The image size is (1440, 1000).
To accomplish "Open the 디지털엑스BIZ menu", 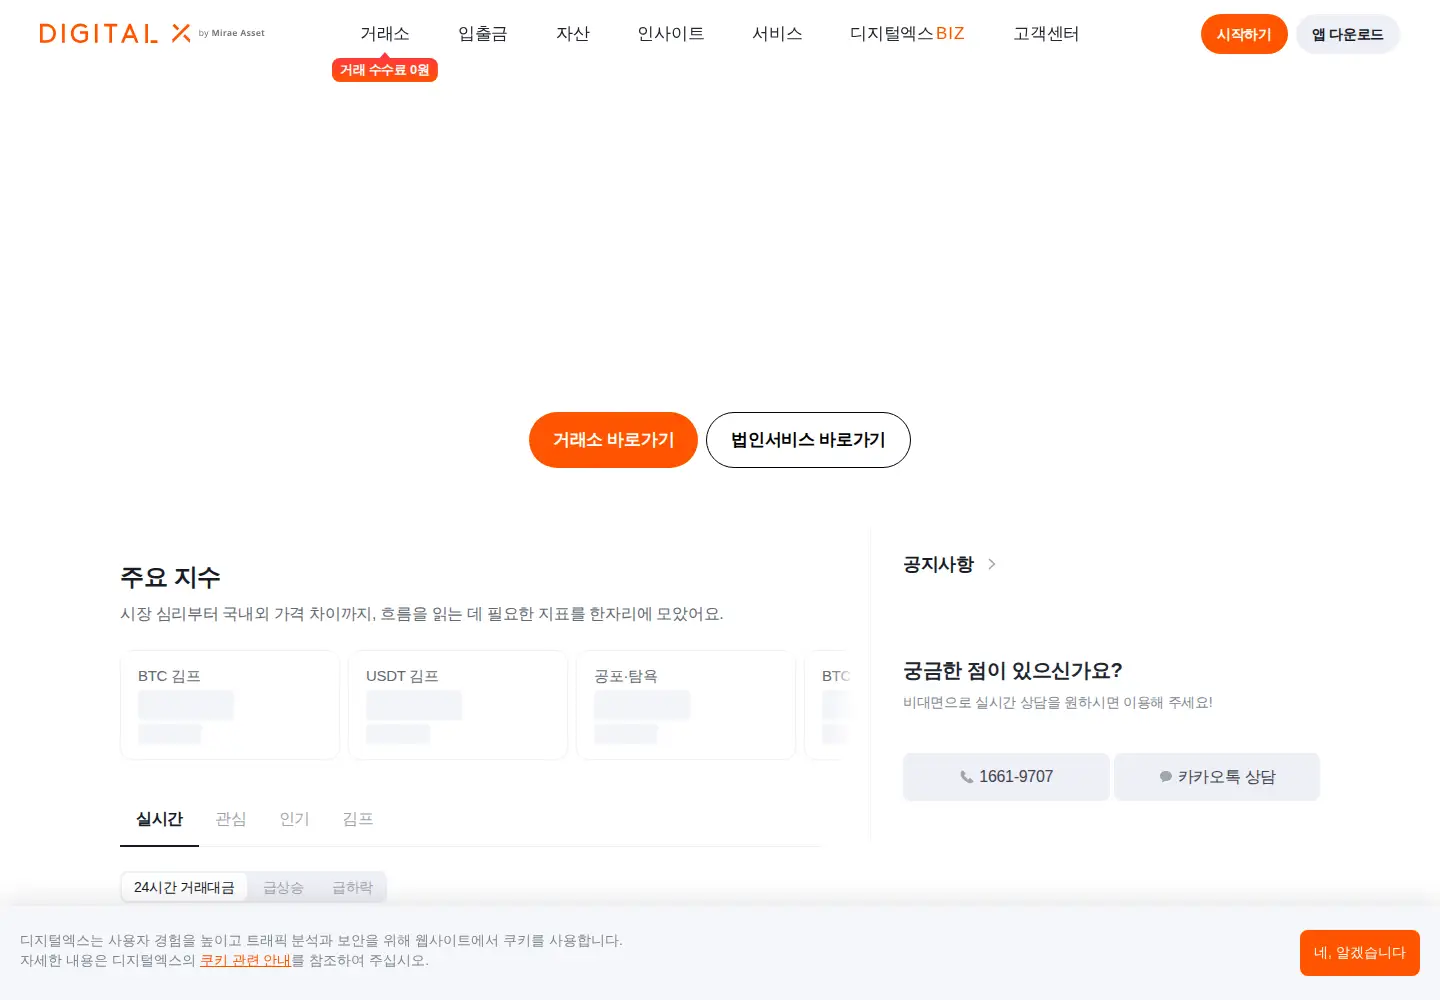I will (x=907, y=34).
